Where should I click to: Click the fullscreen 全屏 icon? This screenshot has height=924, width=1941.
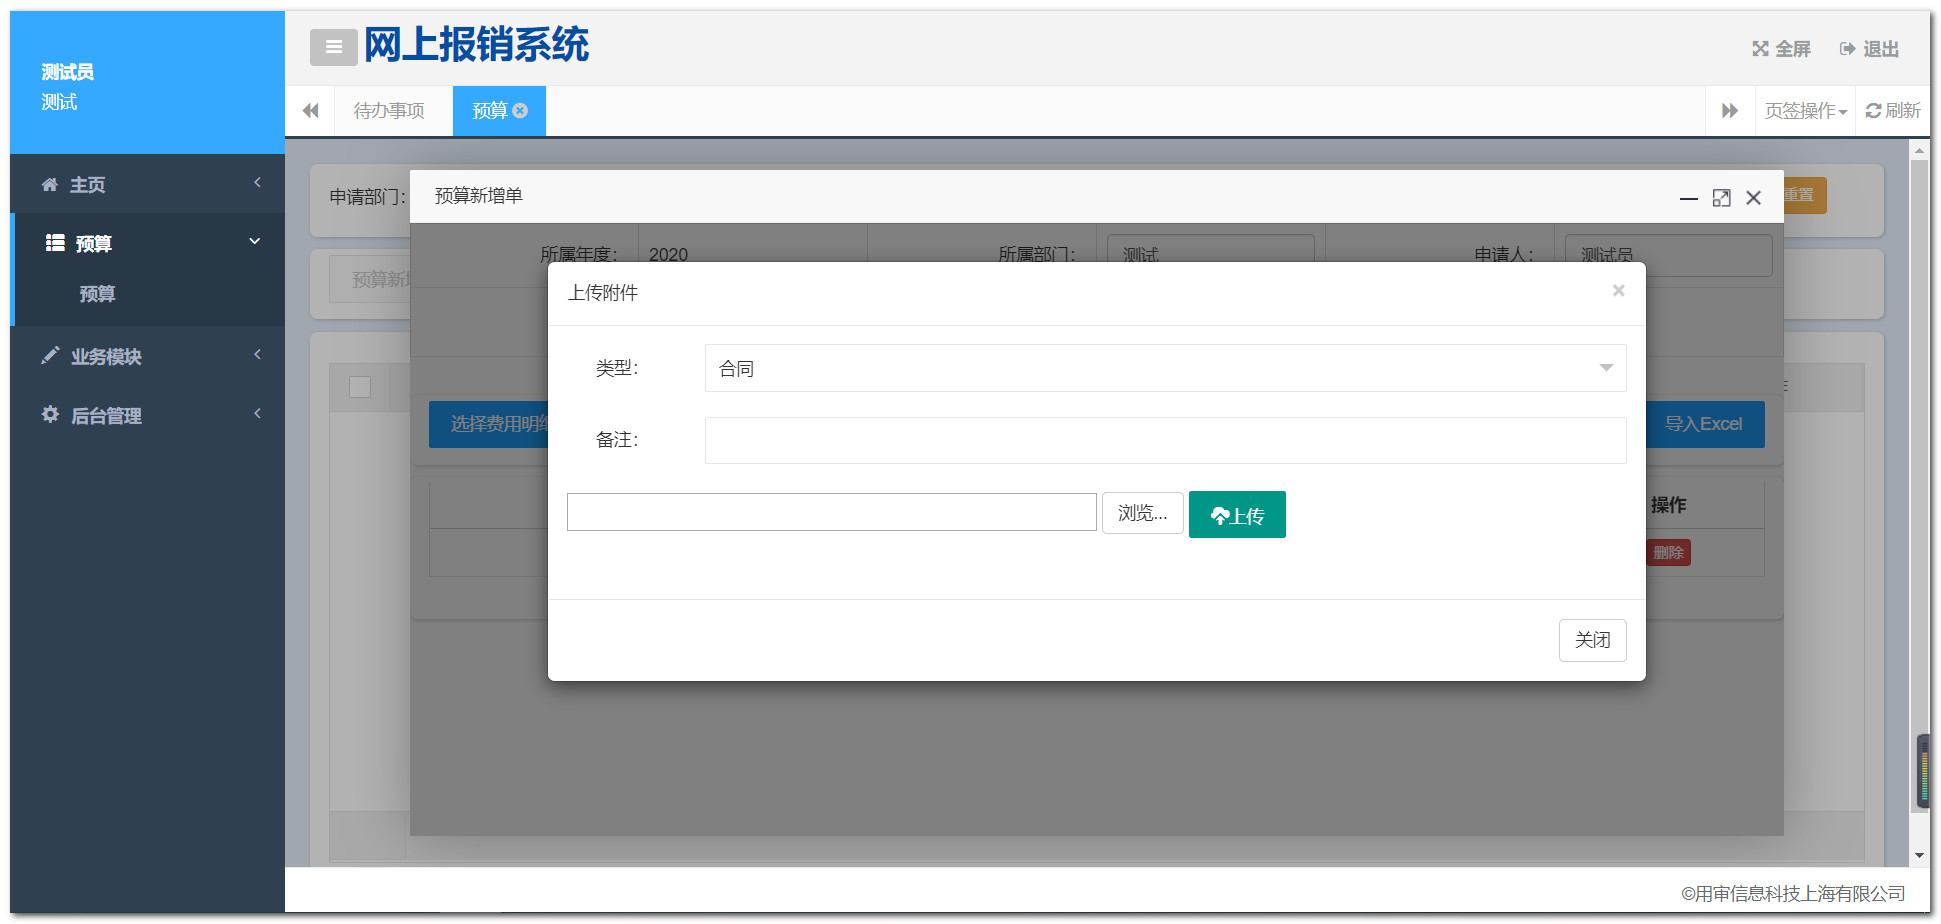pyautogui.click(x=1760, y=49)
